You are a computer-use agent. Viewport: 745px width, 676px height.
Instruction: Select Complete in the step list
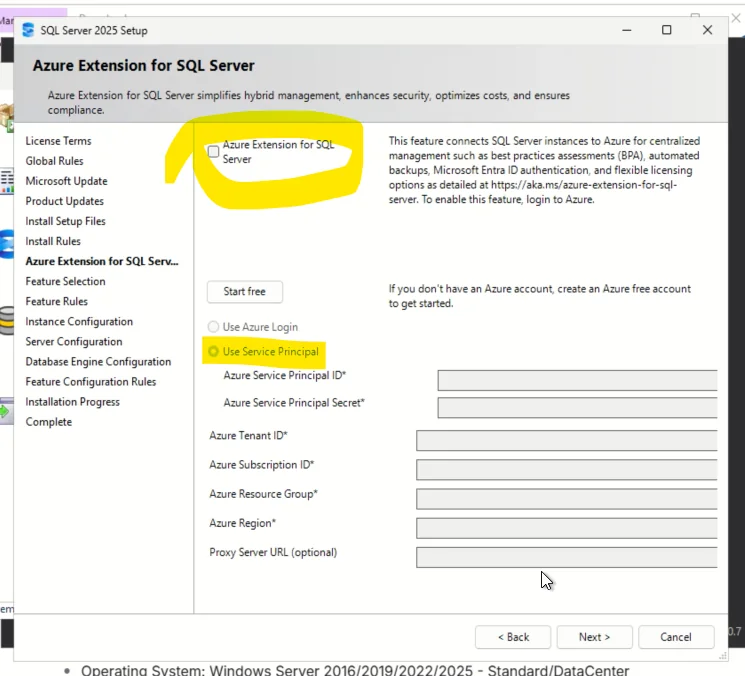coord(49,422)
